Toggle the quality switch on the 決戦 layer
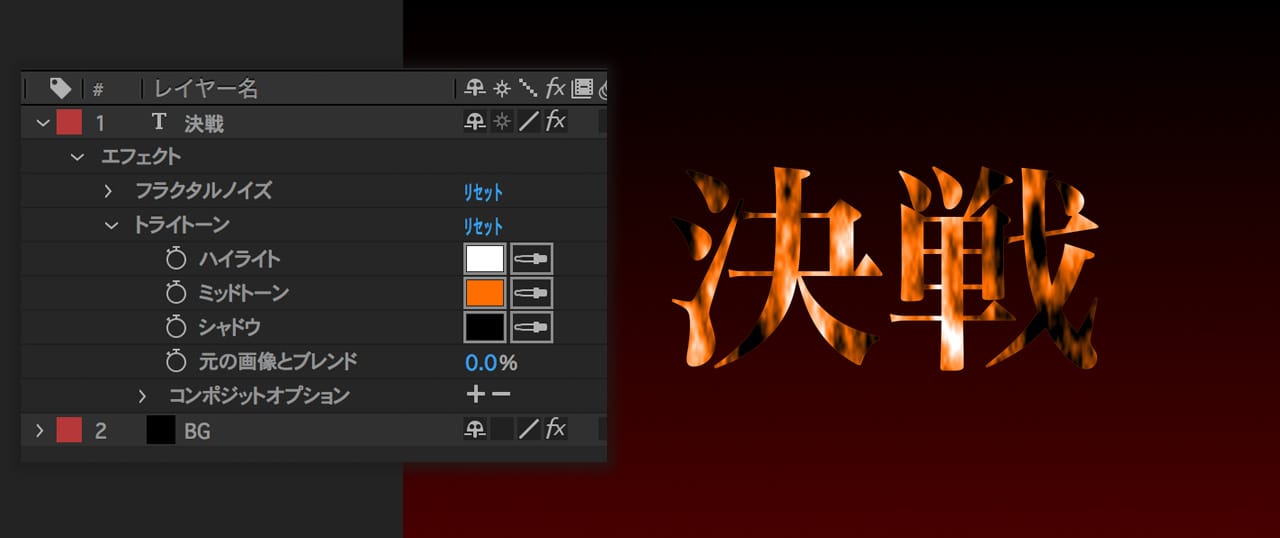 pos(528,122)
